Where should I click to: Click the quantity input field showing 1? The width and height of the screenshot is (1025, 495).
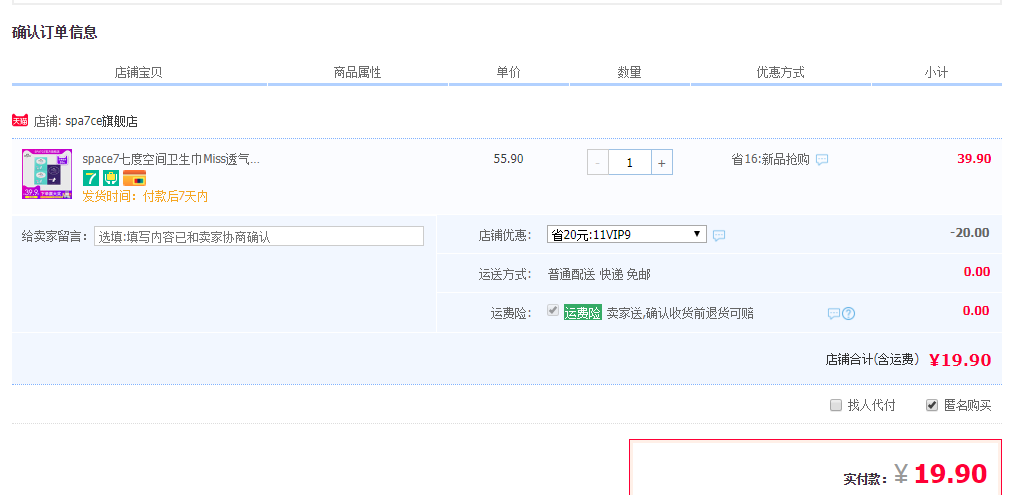pyautogui.click(x=630, y=163)
